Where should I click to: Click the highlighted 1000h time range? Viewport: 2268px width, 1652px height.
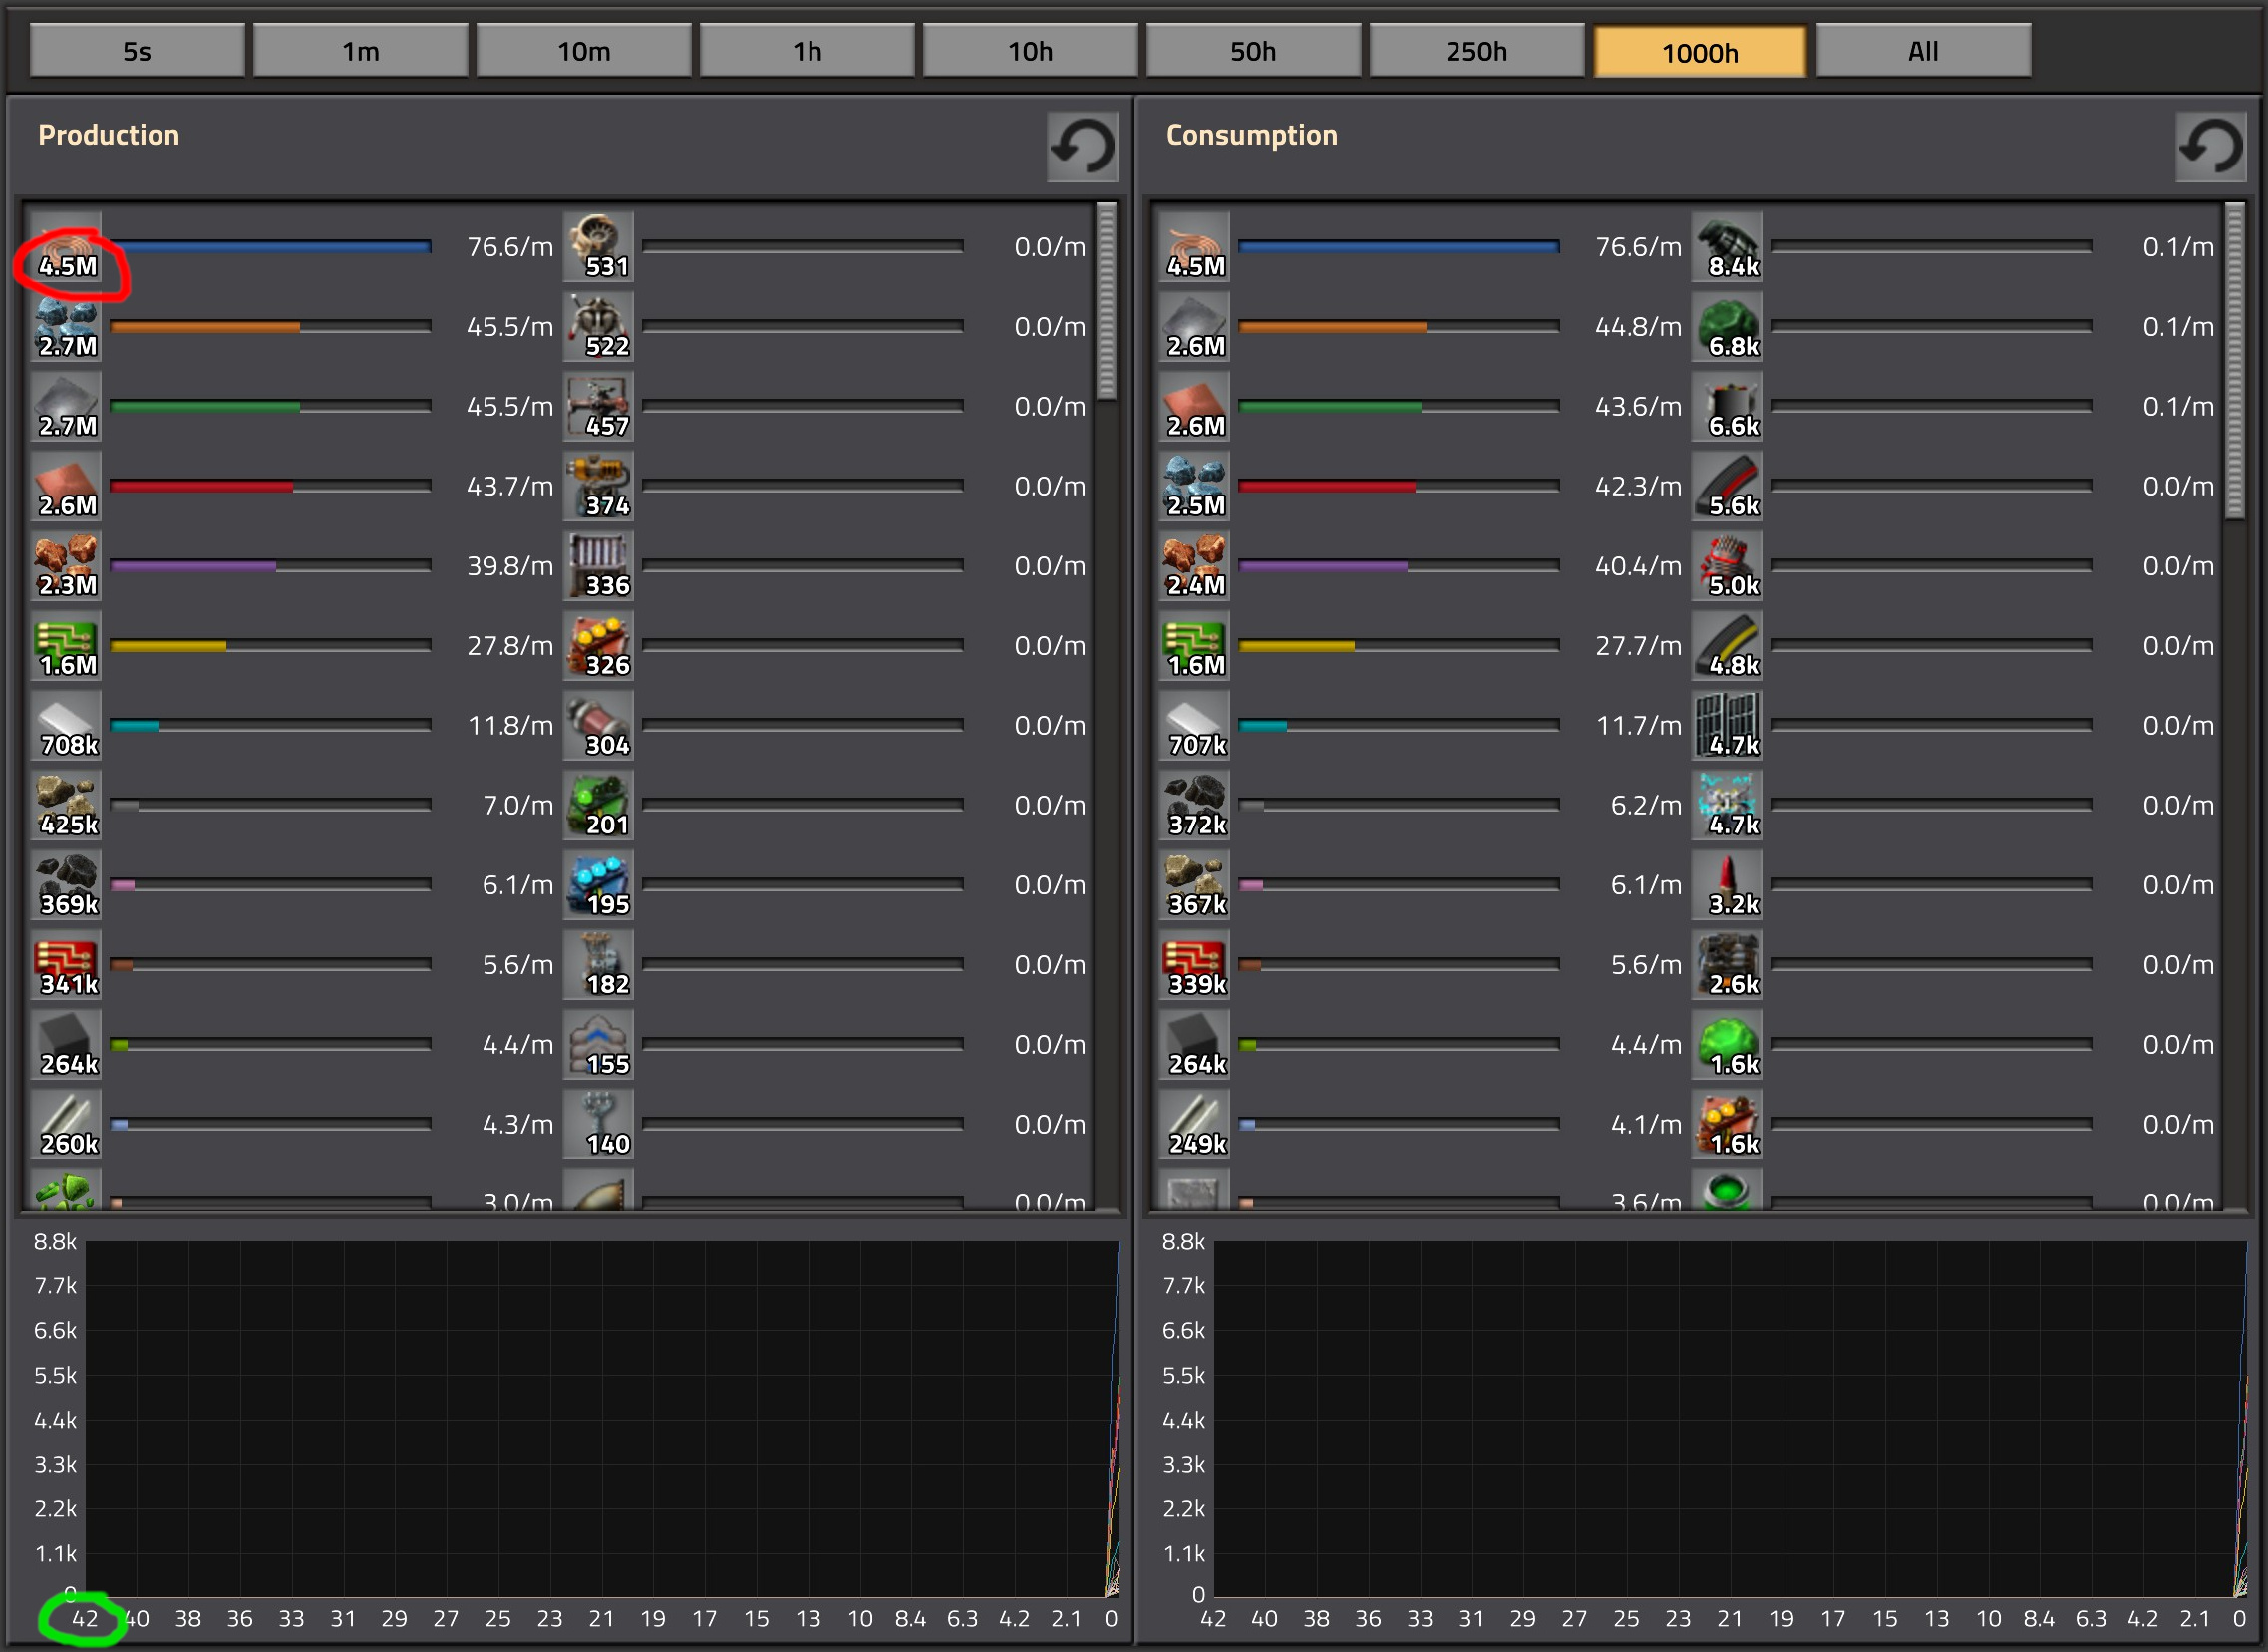pyautogui.click(x=1700, y=51)
